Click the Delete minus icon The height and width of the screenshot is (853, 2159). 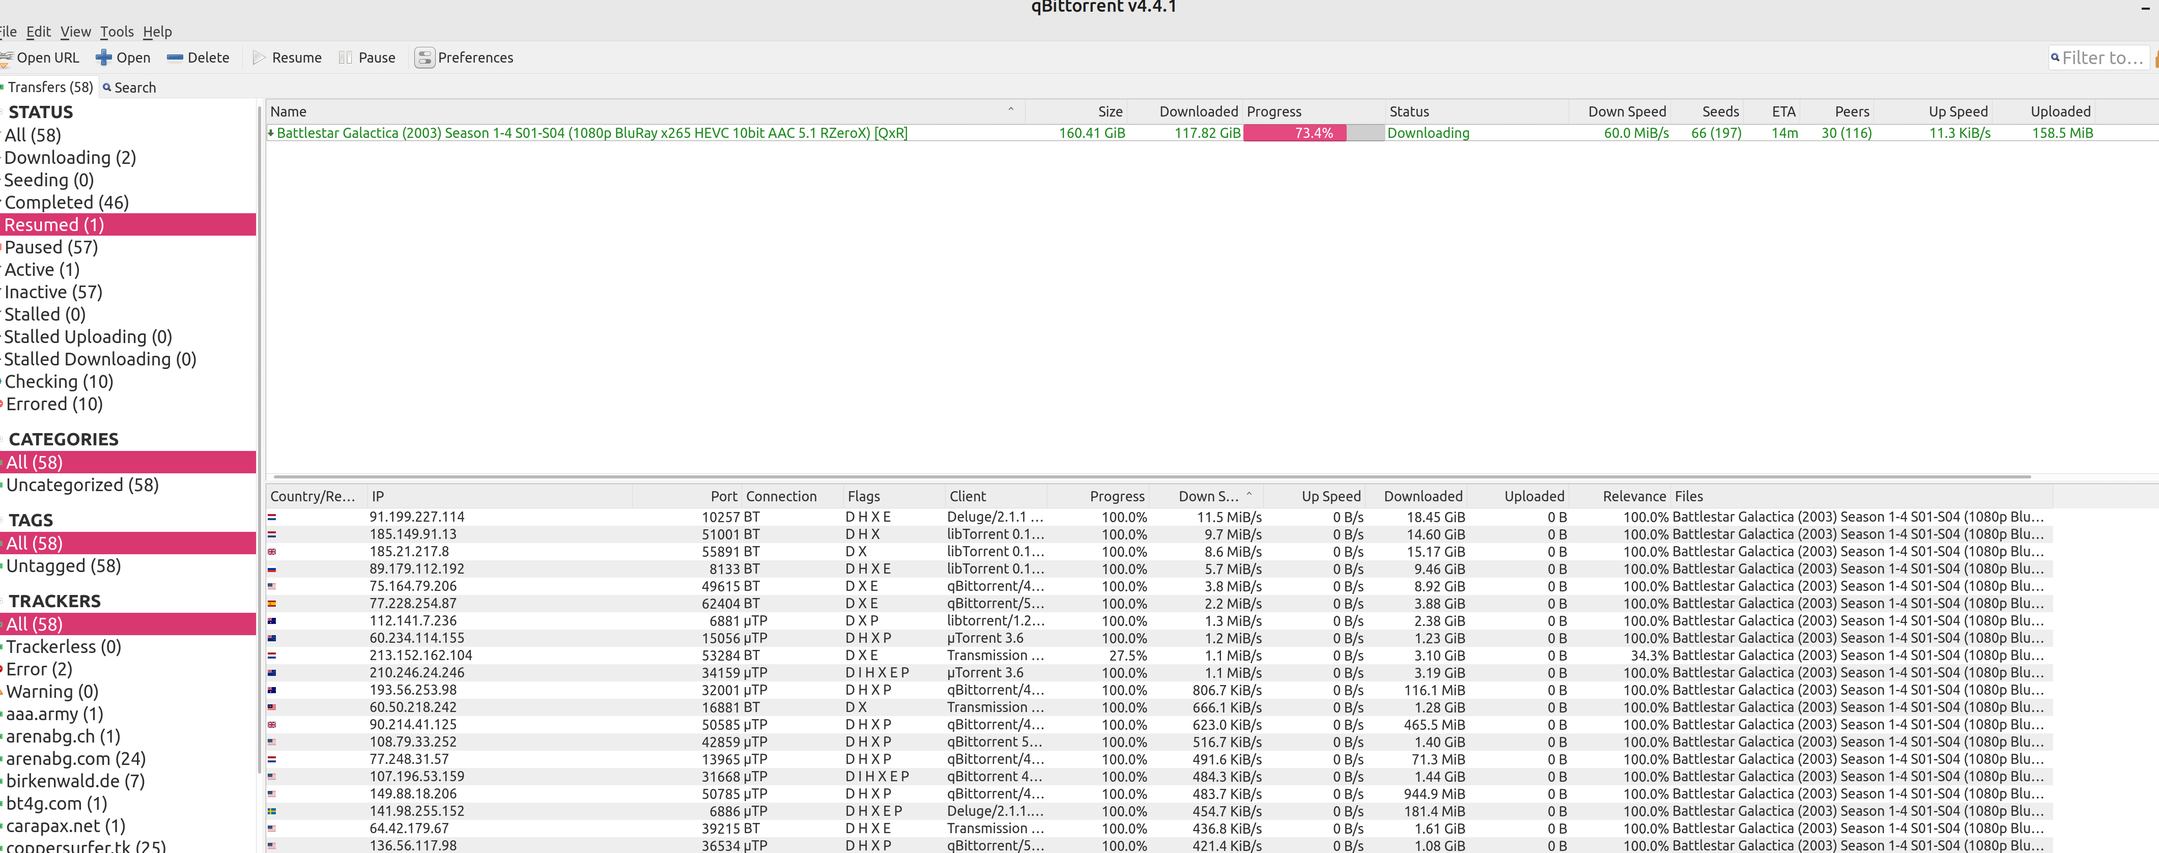coord(175,58)
